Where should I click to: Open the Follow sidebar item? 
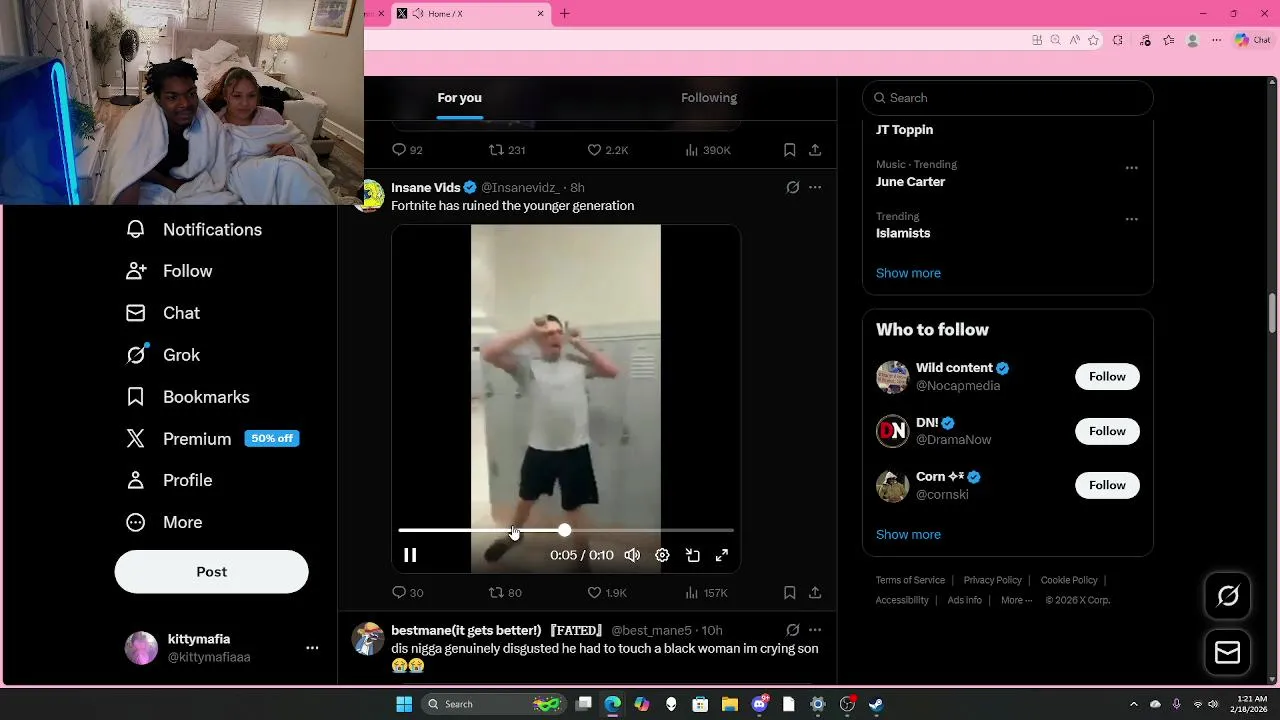click(169, 271)
